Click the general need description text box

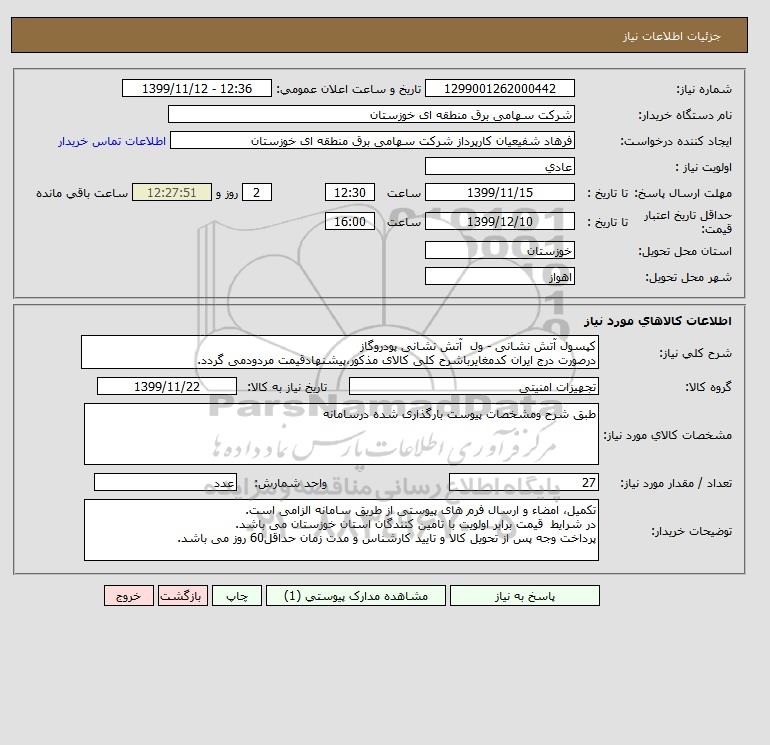340,352
